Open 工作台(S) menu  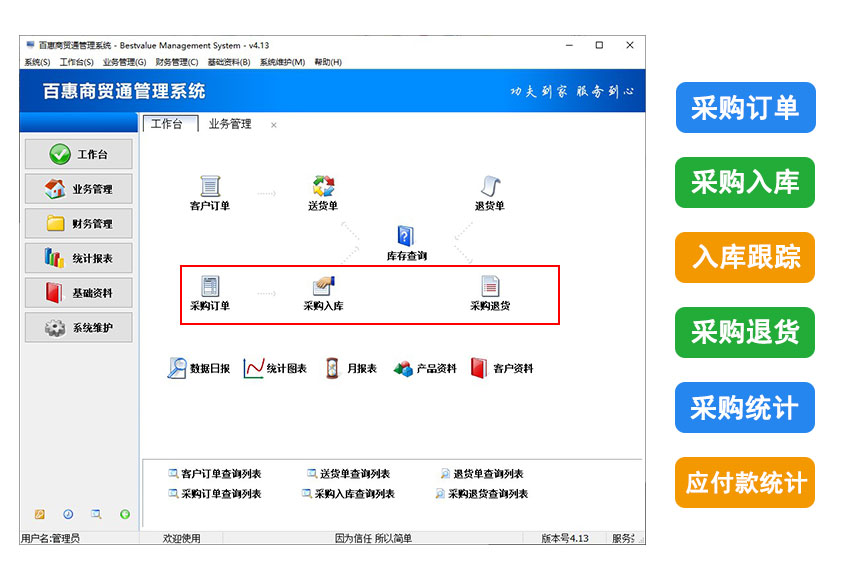point(76,62)
